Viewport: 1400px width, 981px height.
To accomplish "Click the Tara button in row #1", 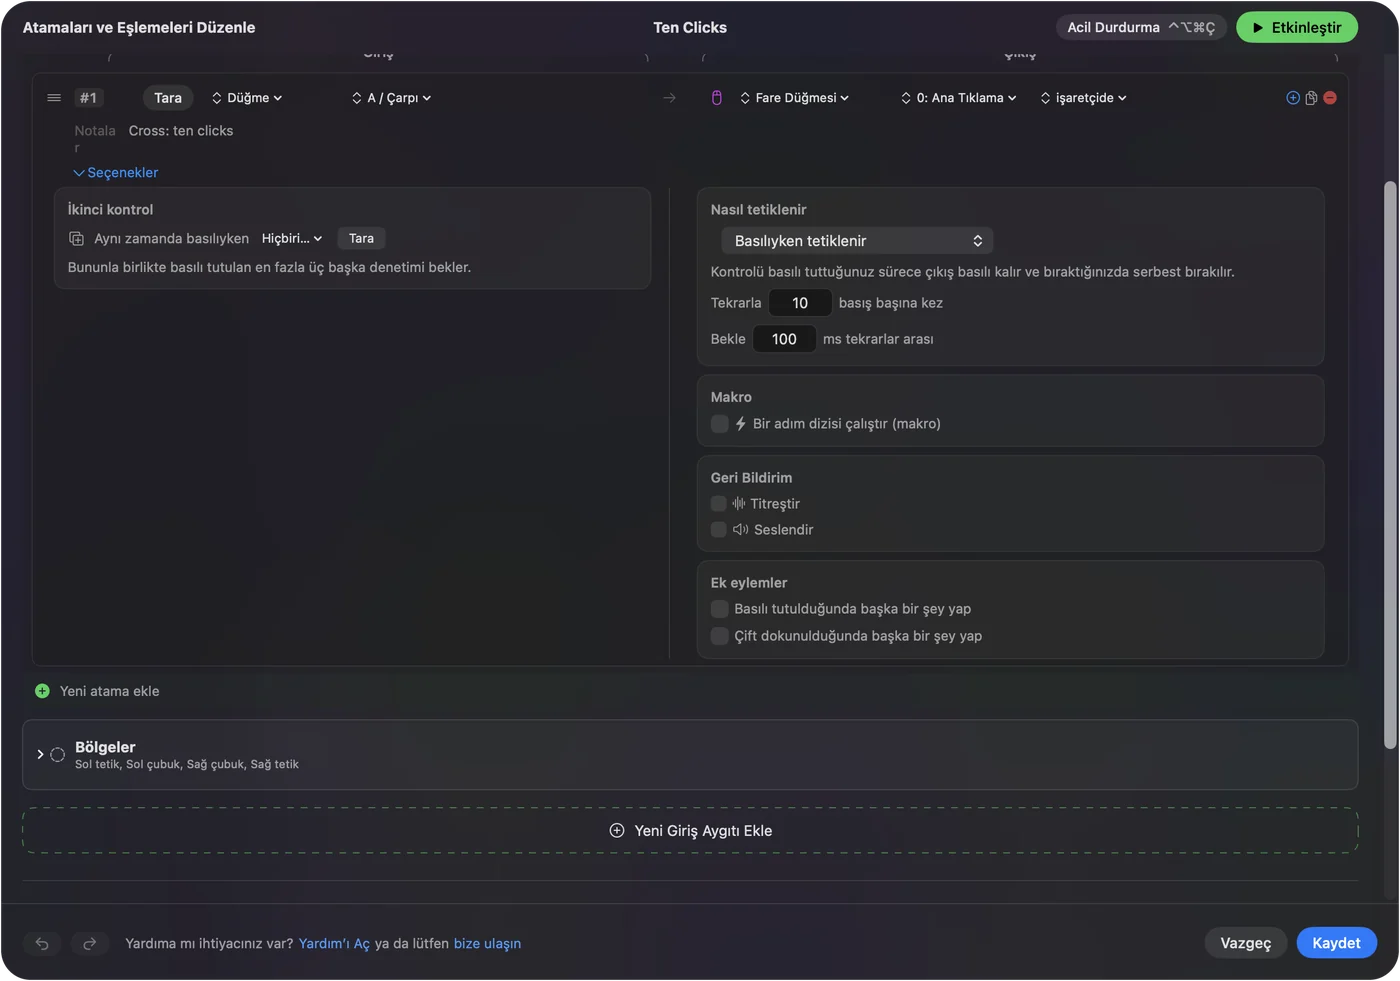I will (168, 98).
